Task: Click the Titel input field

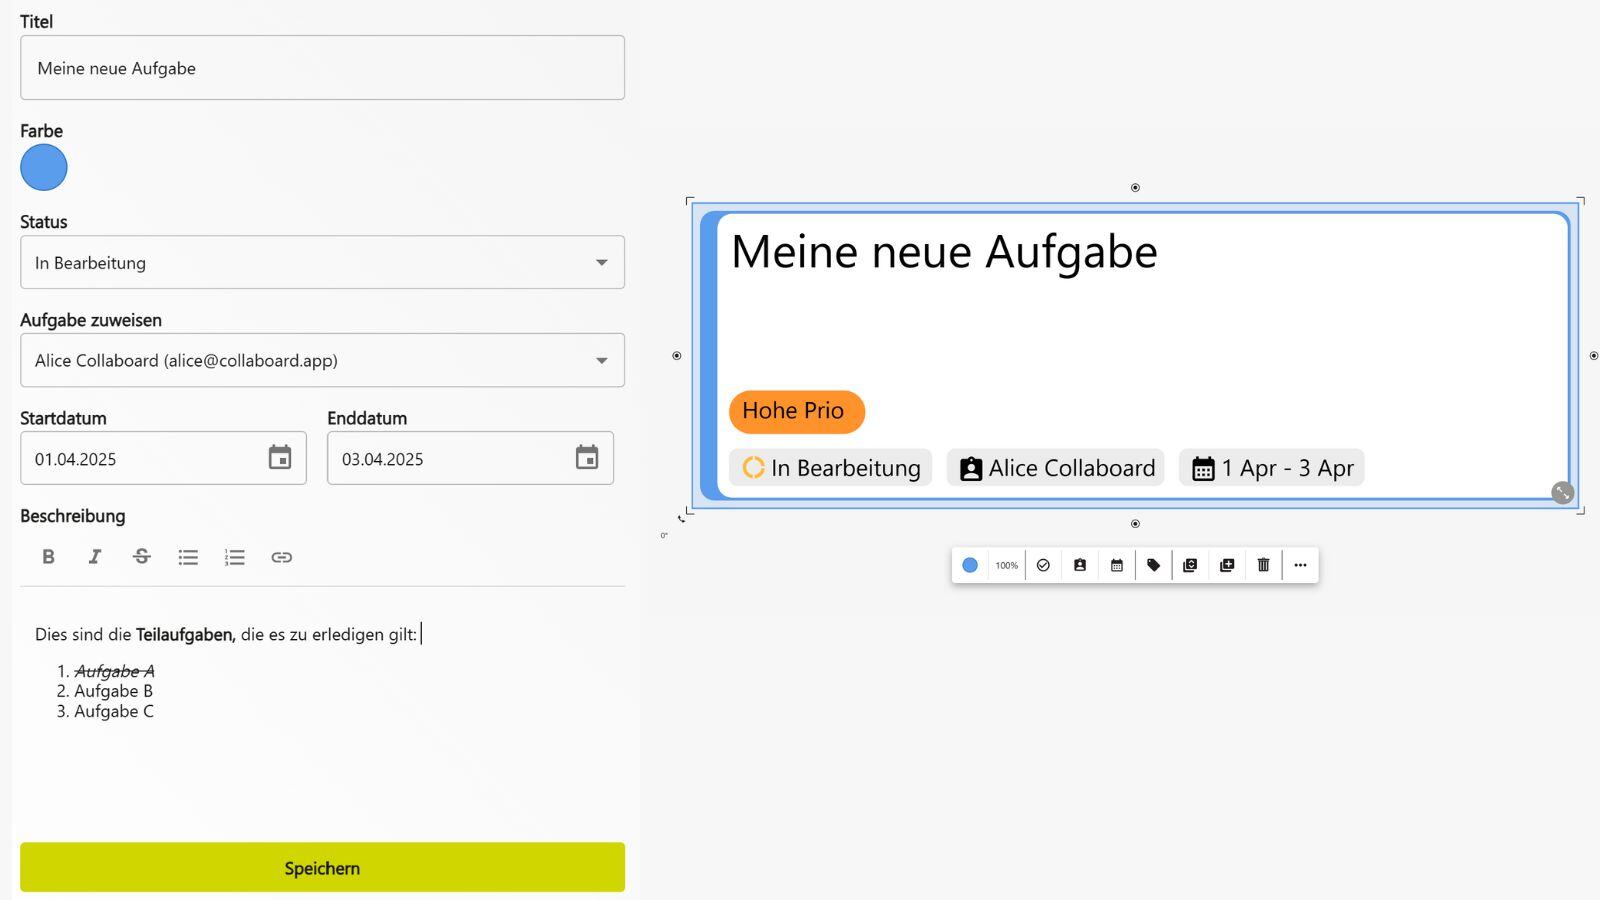Action: click(322, 68)
